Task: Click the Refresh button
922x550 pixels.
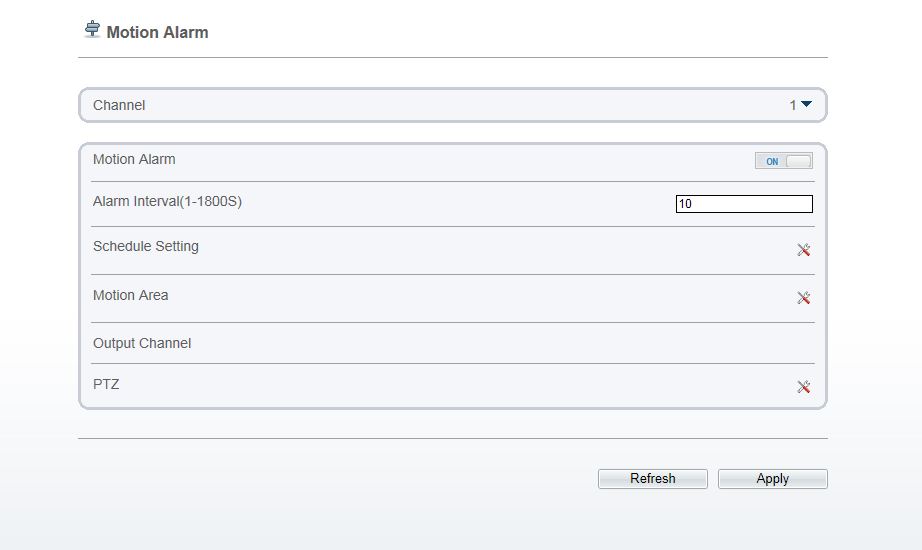Action: pos(653,479)
